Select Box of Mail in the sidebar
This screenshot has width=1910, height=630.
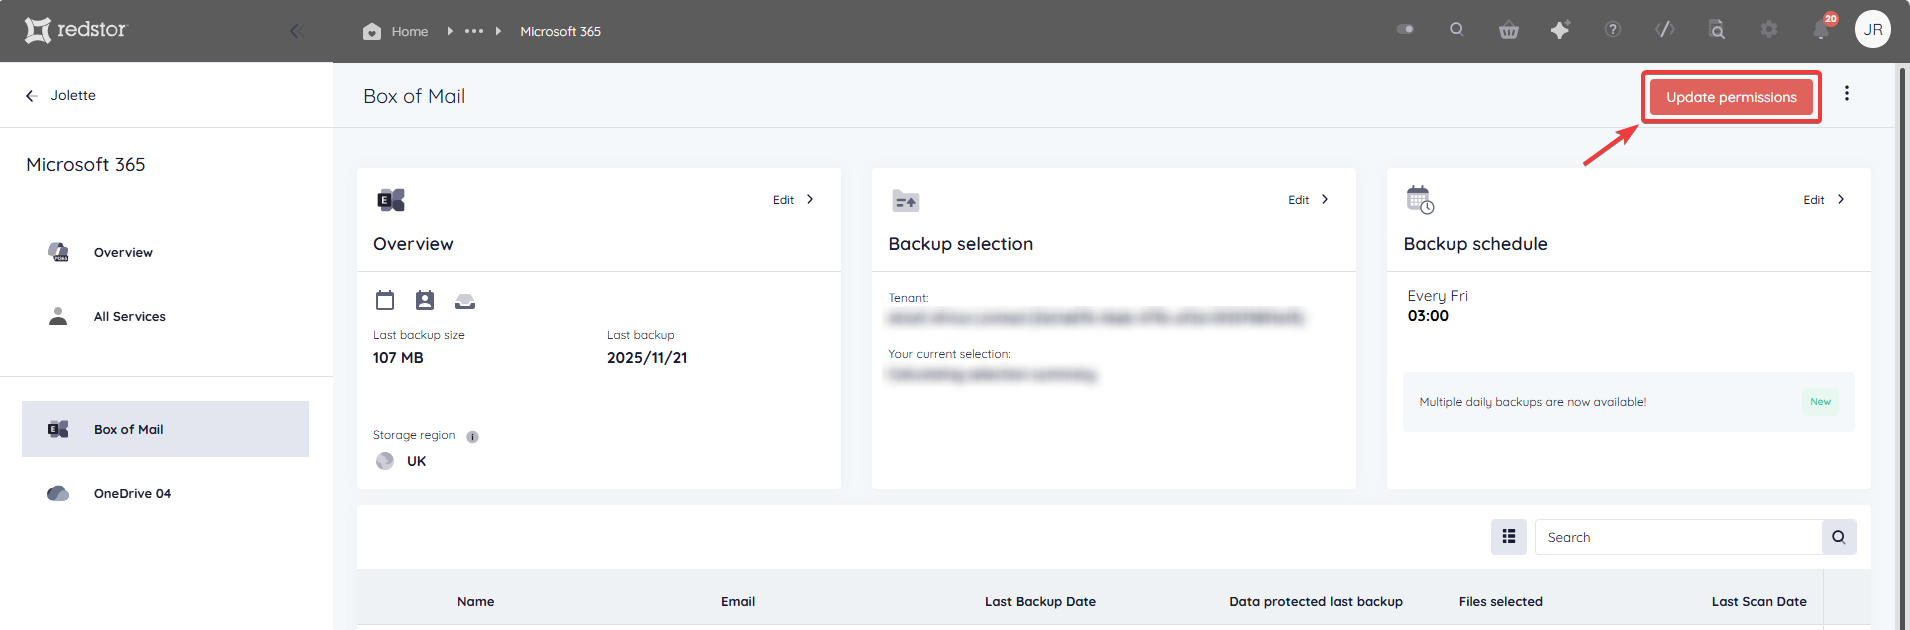[165, 429]
